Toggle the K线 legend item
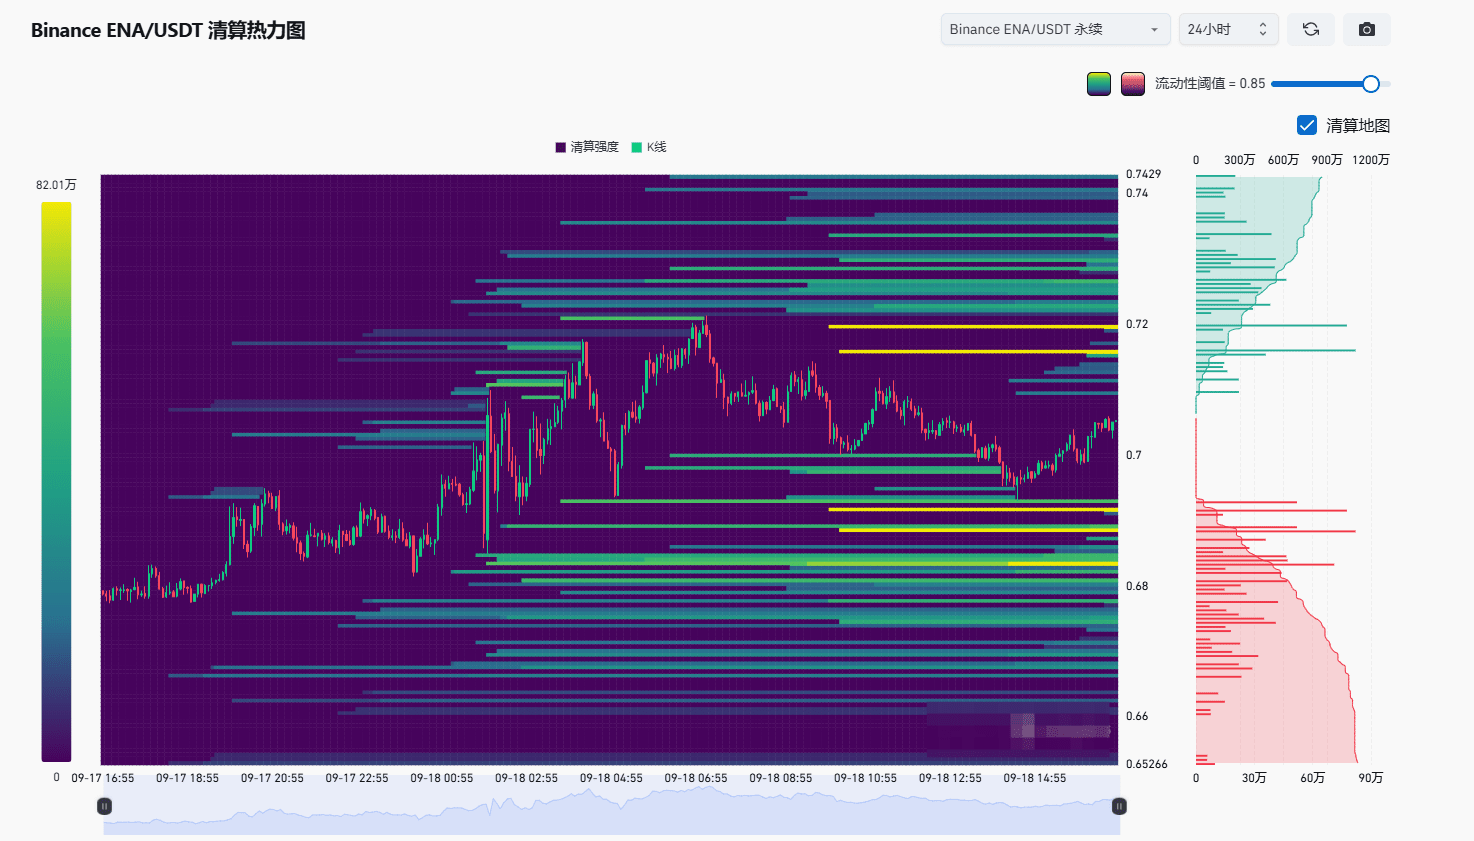 pyautogui.click(x=649, y=147)
